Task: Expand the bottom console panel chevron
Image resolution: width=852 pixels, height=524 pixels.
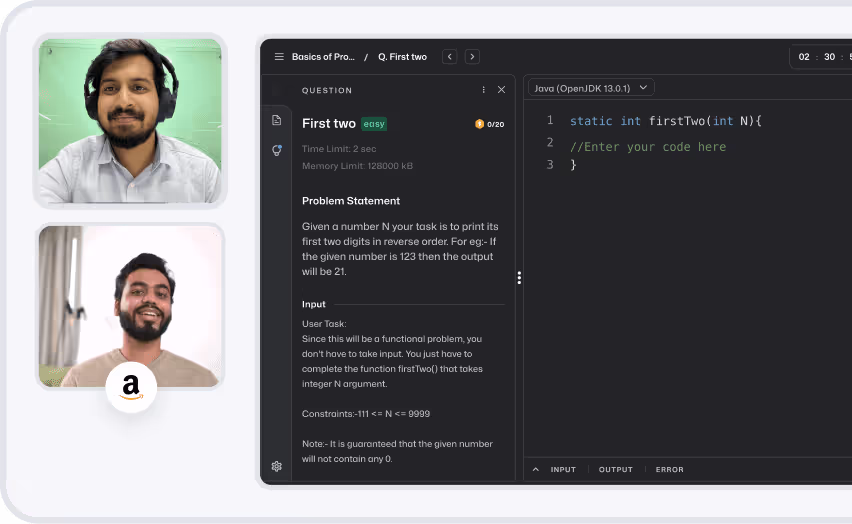Action: tap(536, 469)
